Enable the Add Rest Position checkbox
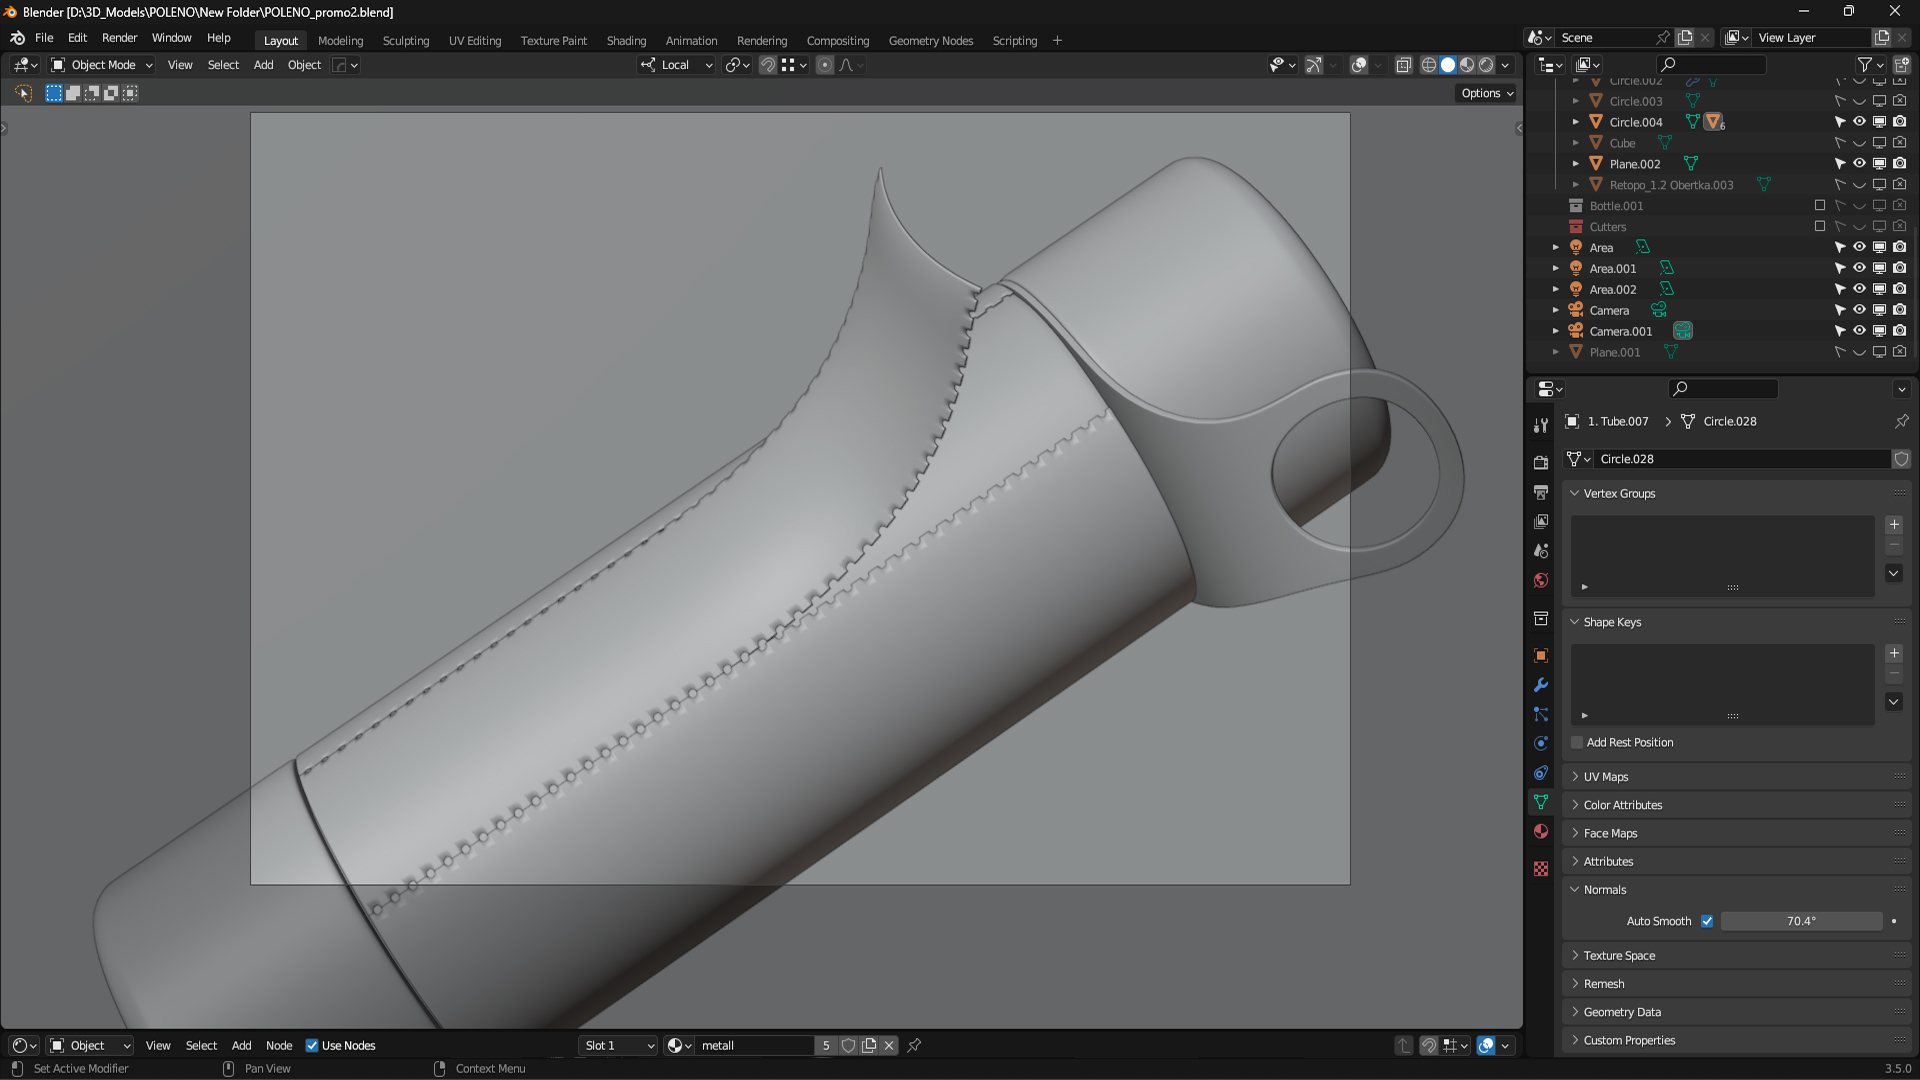 tap(1577, 742)
